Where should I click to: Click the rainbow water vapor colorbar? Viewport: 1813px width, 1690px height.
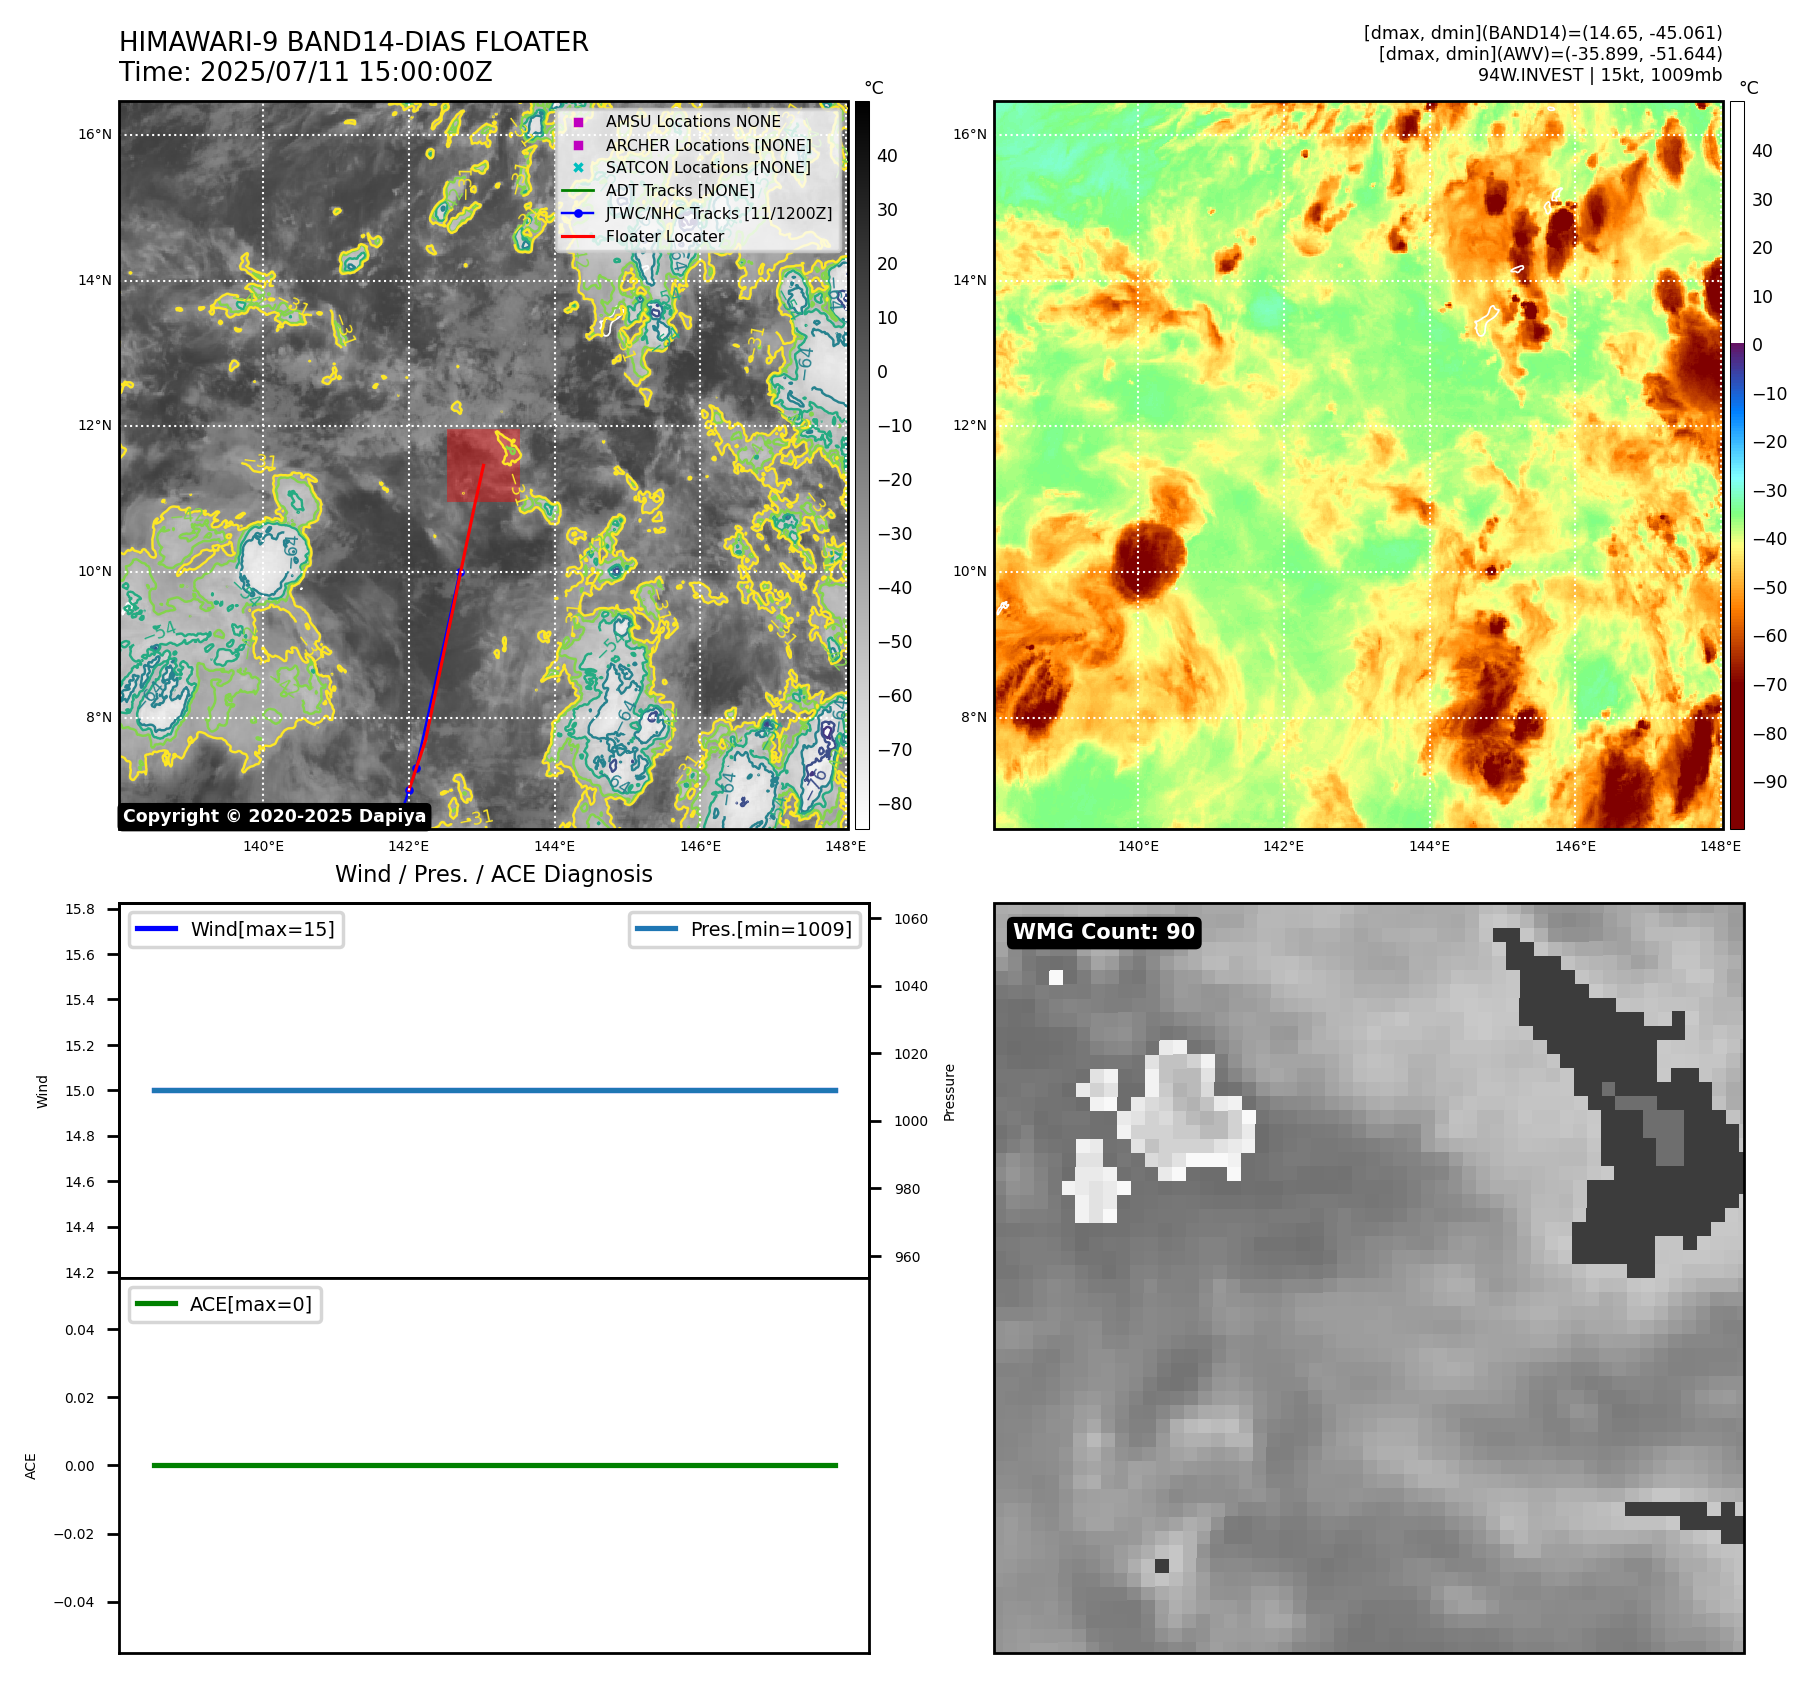pyautogui.click(x=1737, y=465)
